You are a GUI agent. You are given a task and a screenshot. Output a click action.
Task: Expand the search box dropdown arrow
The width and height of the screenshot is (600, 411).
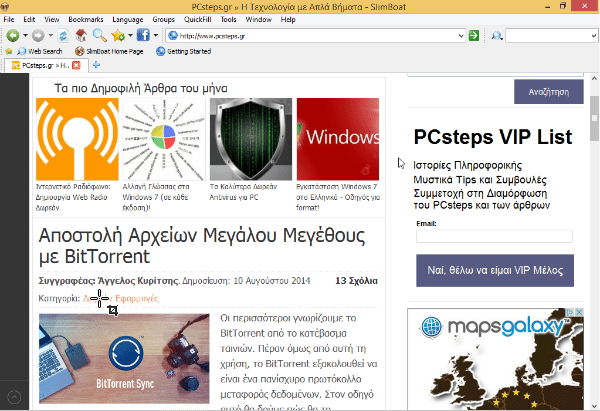pyautogui.click(x=593, y=36)
